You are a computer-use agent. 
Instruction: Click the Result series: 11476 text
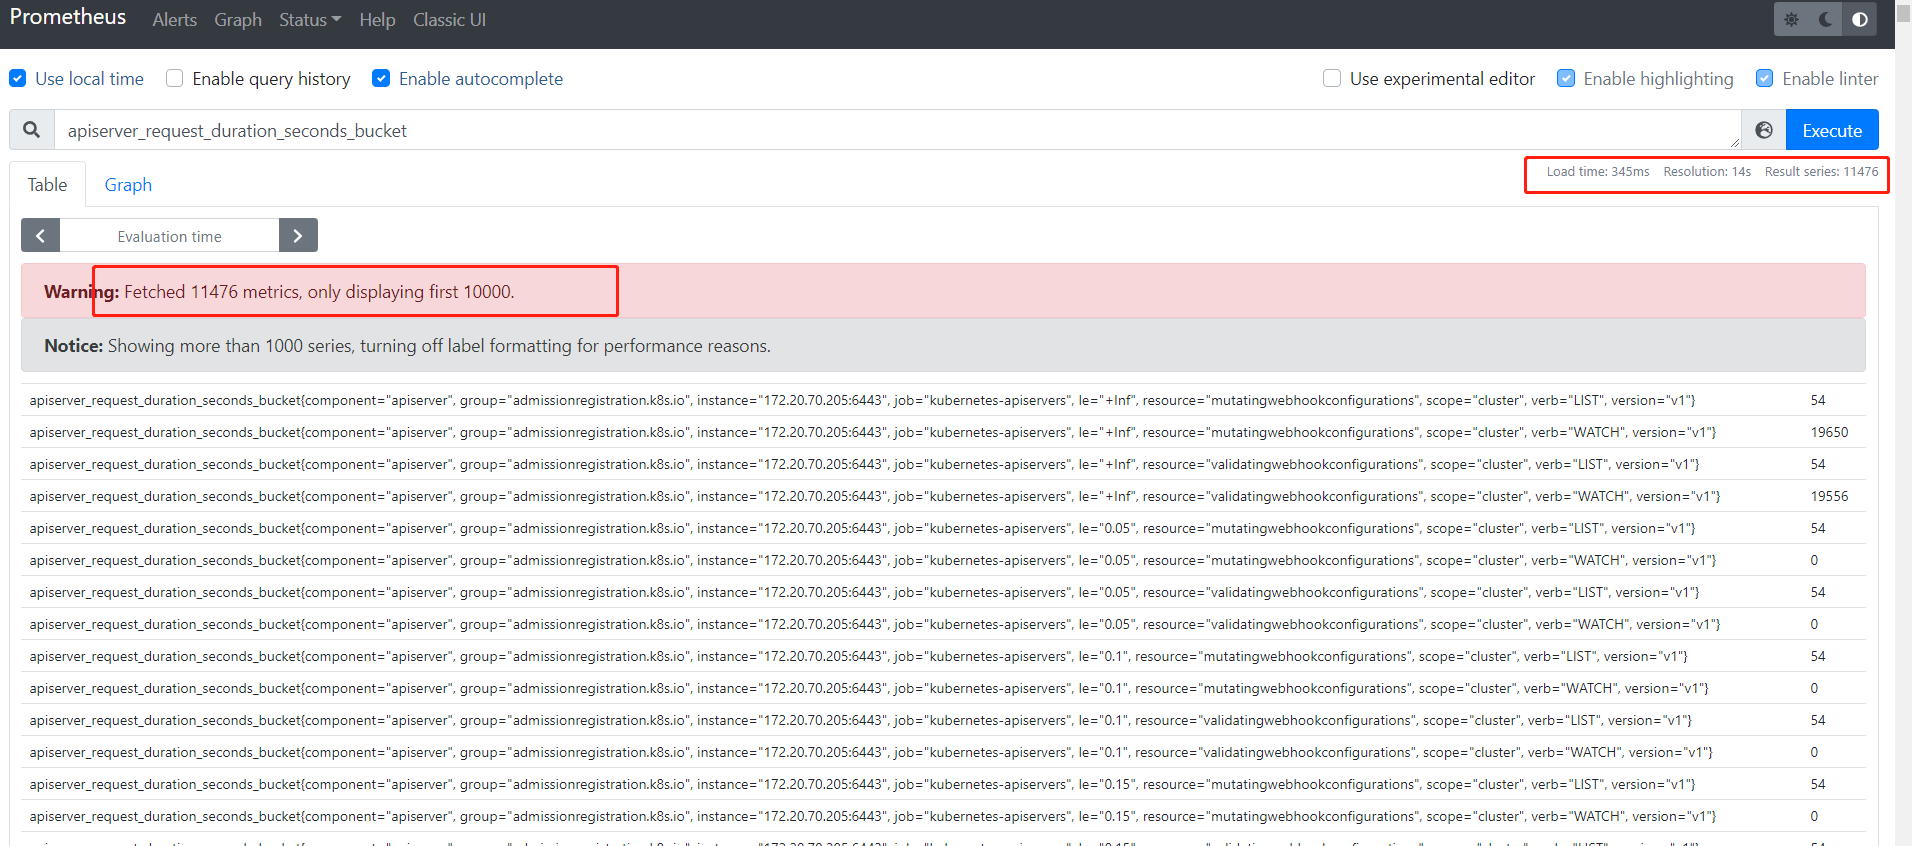(x=1821, y=172)
